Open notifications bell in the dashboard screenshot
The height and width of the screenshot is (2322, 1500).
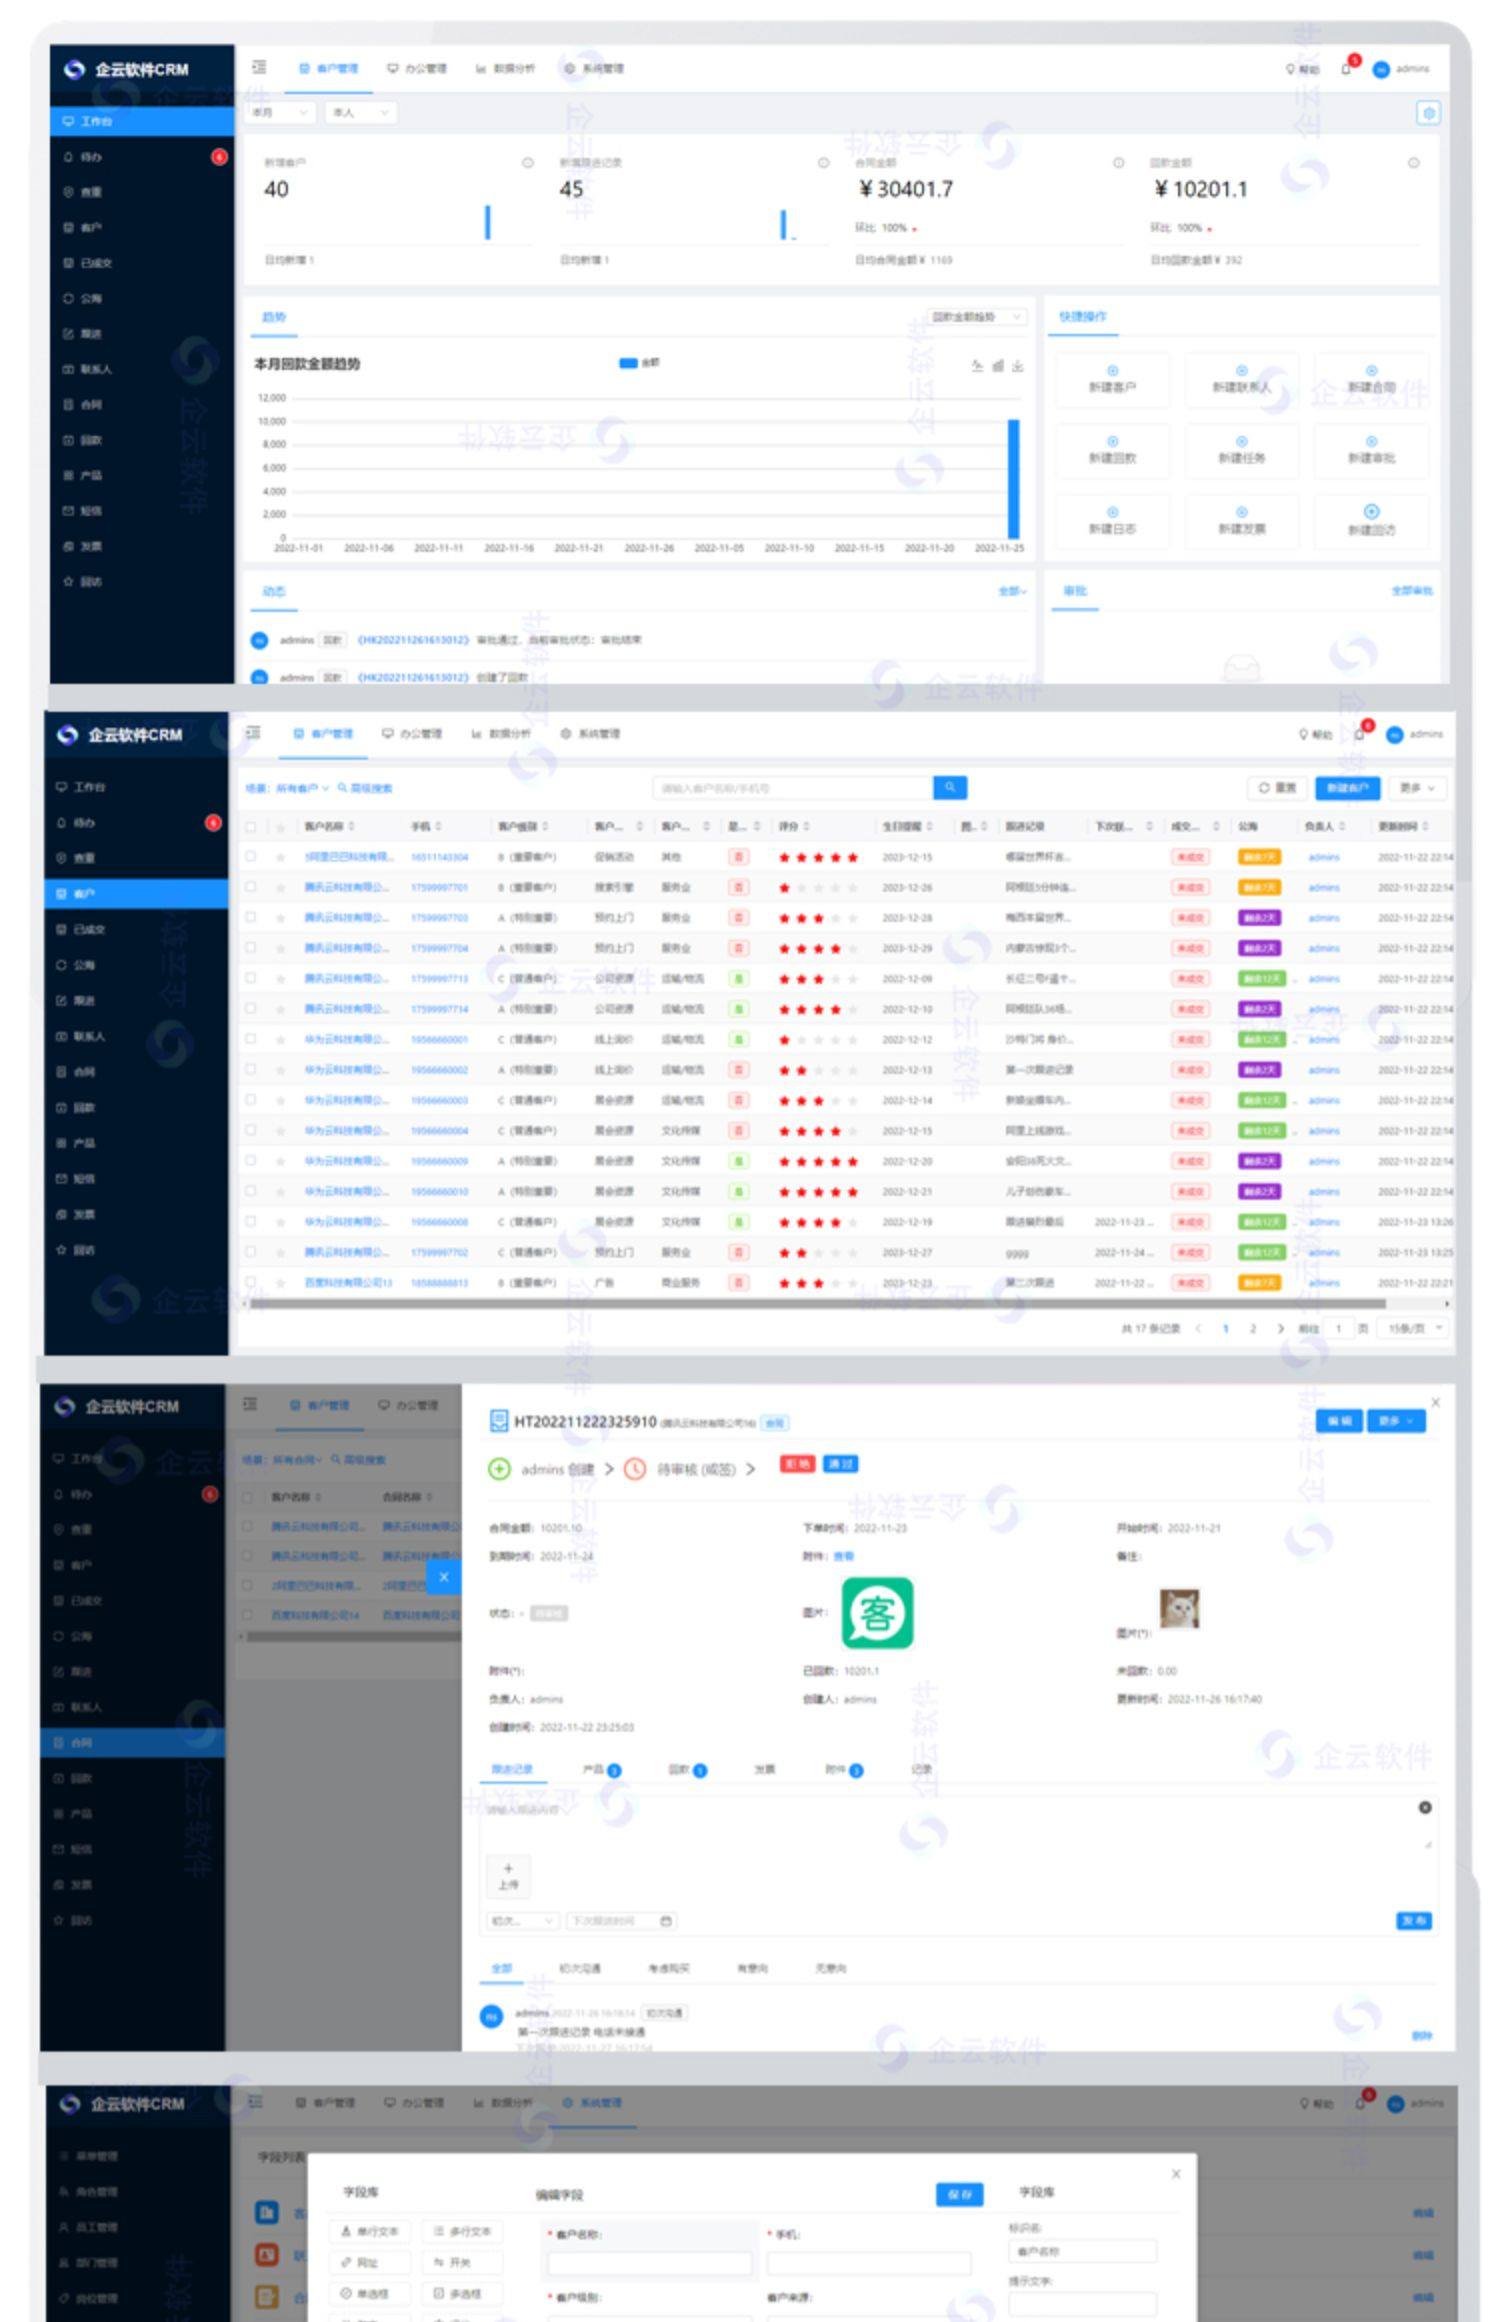point(1347,68)
